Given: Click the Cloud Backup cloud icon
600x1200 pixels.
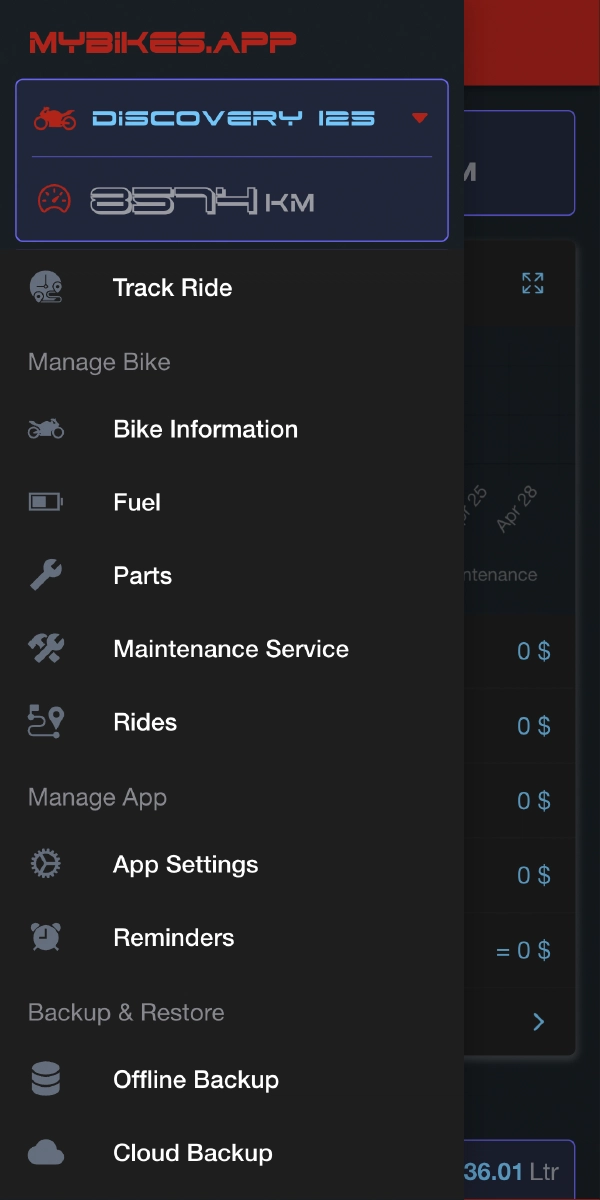Looking at the screenshot, I should [46, 1153].
